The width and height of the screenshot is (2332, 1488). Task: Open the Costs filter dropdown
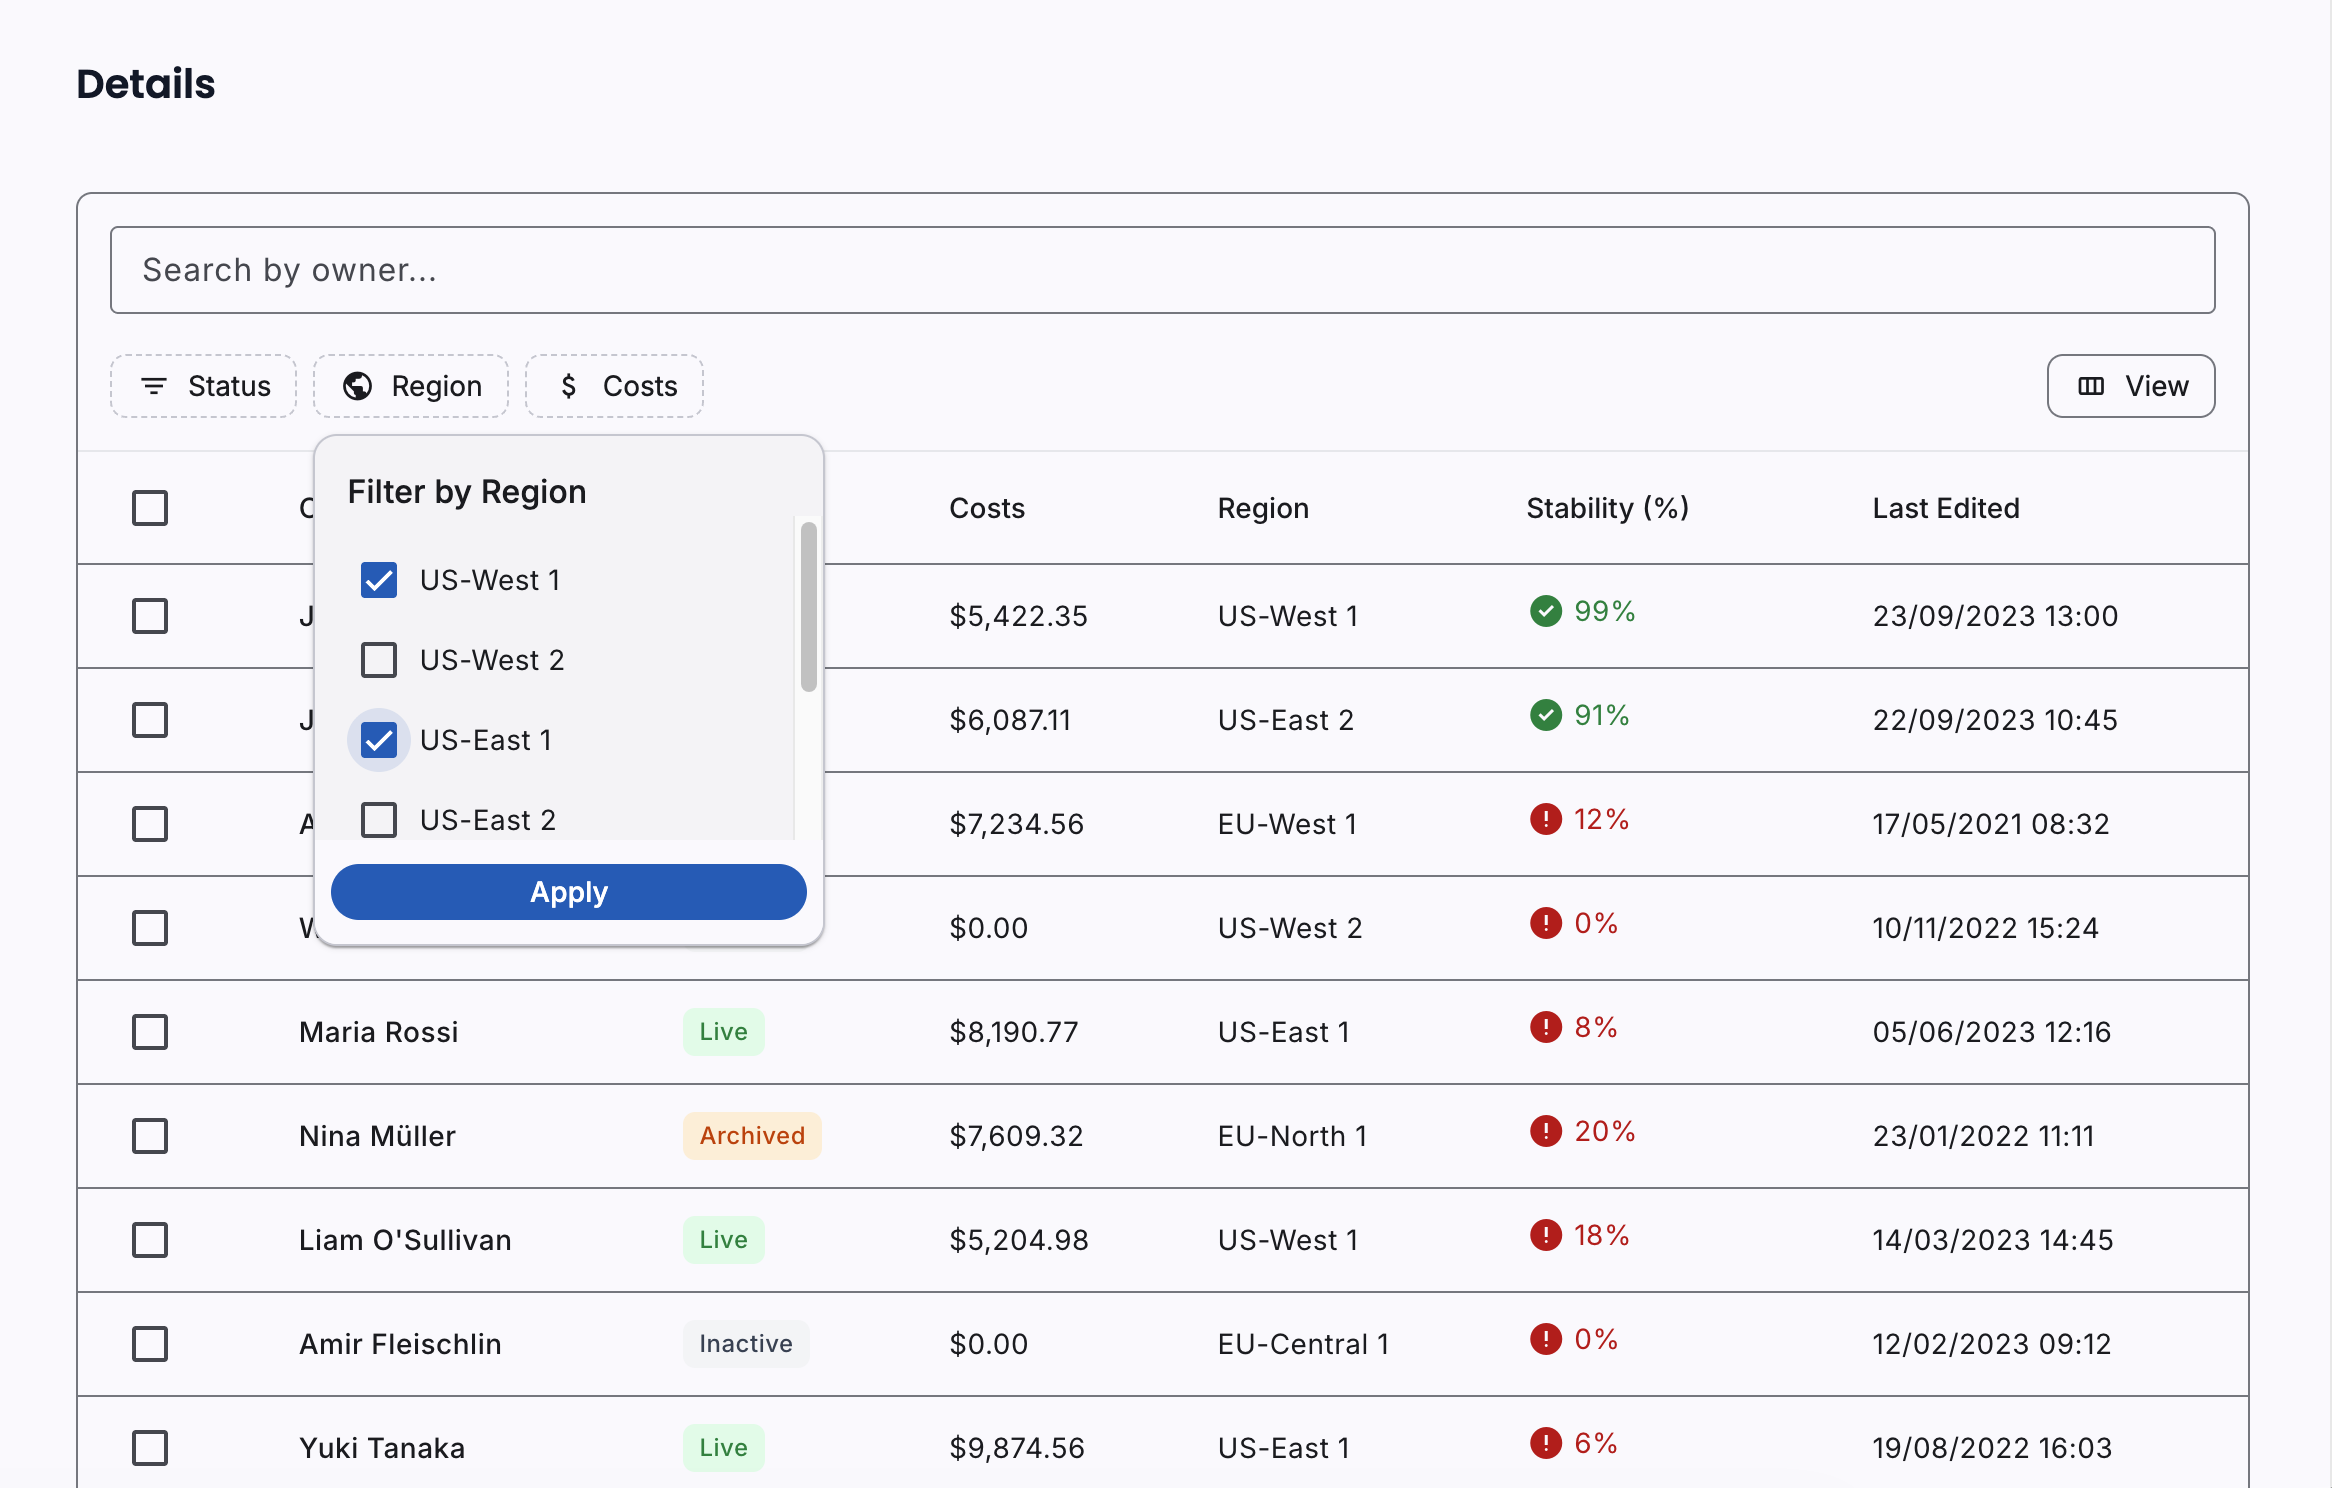[614, 386]
